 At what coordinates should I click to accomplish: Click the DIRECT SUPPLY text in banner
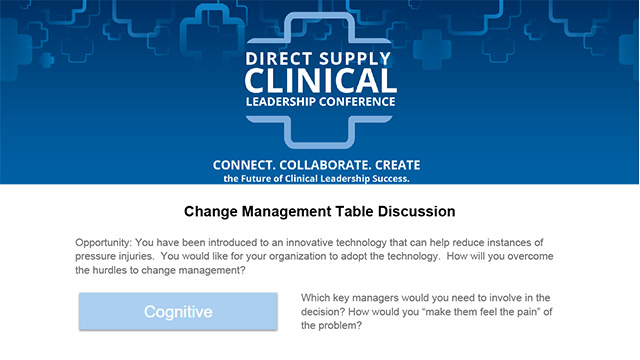pos(318,58)
